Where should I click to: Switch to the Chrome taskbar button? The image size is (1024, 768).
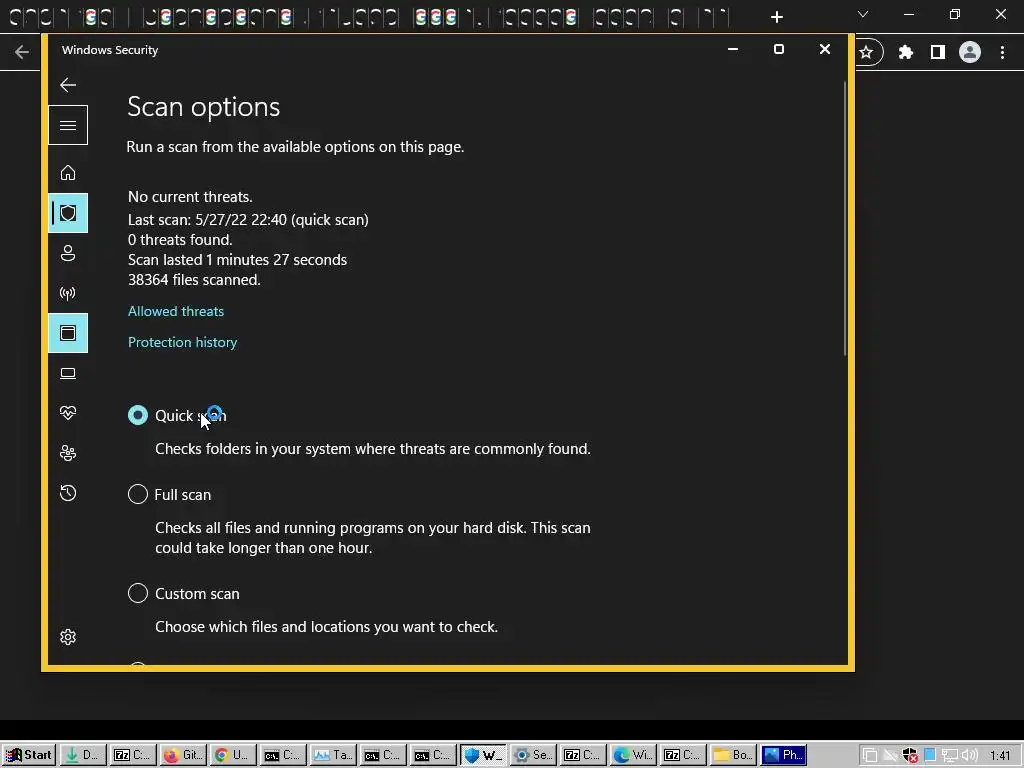point(232,755)
